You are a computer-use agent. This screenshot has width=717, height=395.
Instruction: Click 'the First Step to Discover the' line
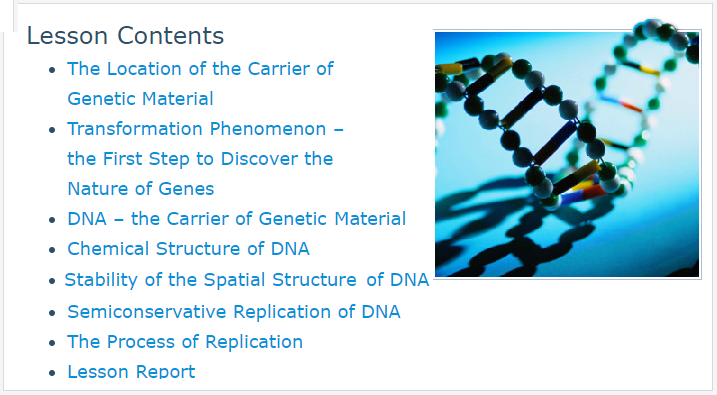pyautogui.click(x=200, y=159)
